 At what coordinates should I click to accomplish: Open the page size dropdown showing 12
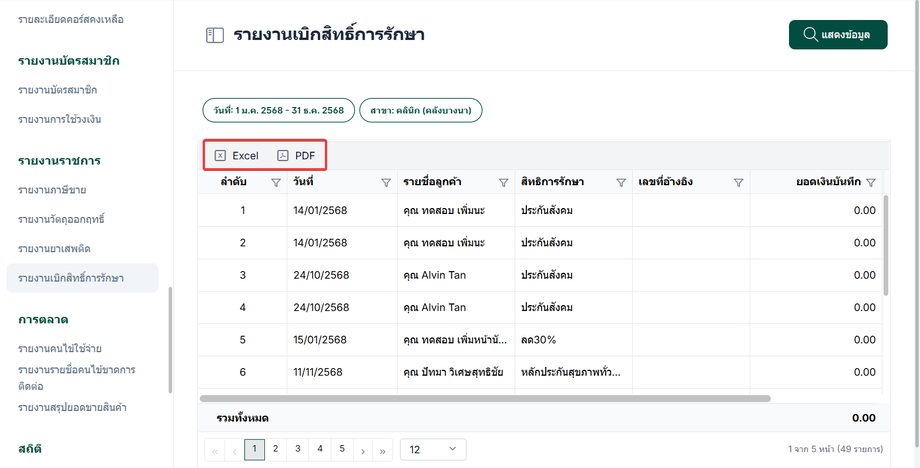coord(433,450)
